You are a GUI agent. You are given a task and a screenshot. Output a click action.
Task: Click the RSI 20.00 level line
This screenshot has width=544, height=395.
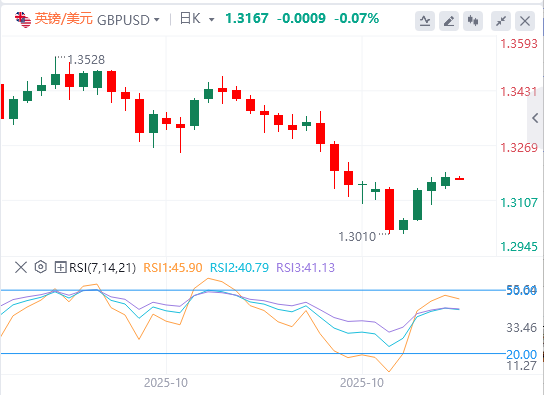[253, 354]
